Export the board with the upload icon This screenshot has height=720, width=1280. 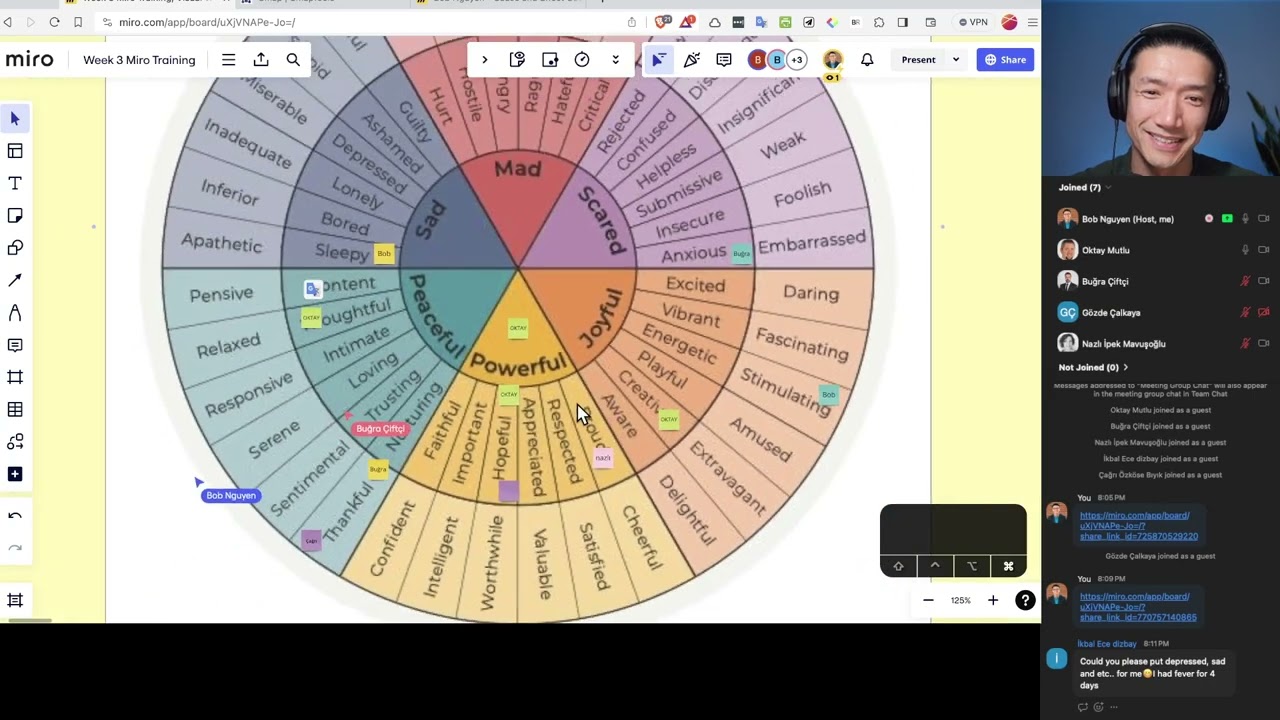(x=261, y=60)
